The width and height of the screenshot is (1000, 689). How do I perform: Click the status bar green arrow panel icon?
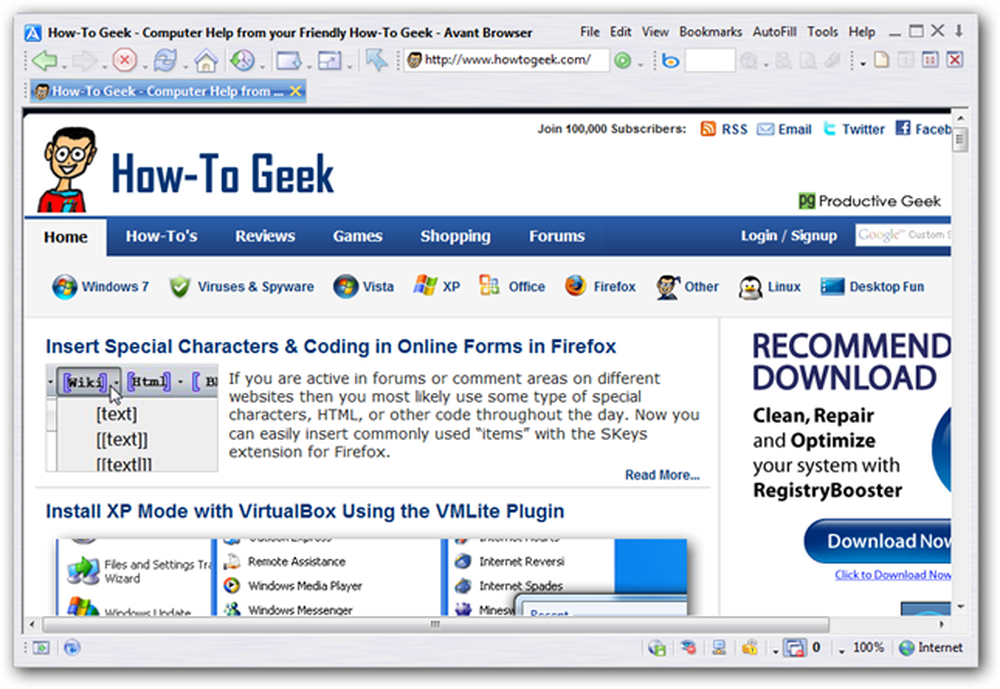coord(41,648)
